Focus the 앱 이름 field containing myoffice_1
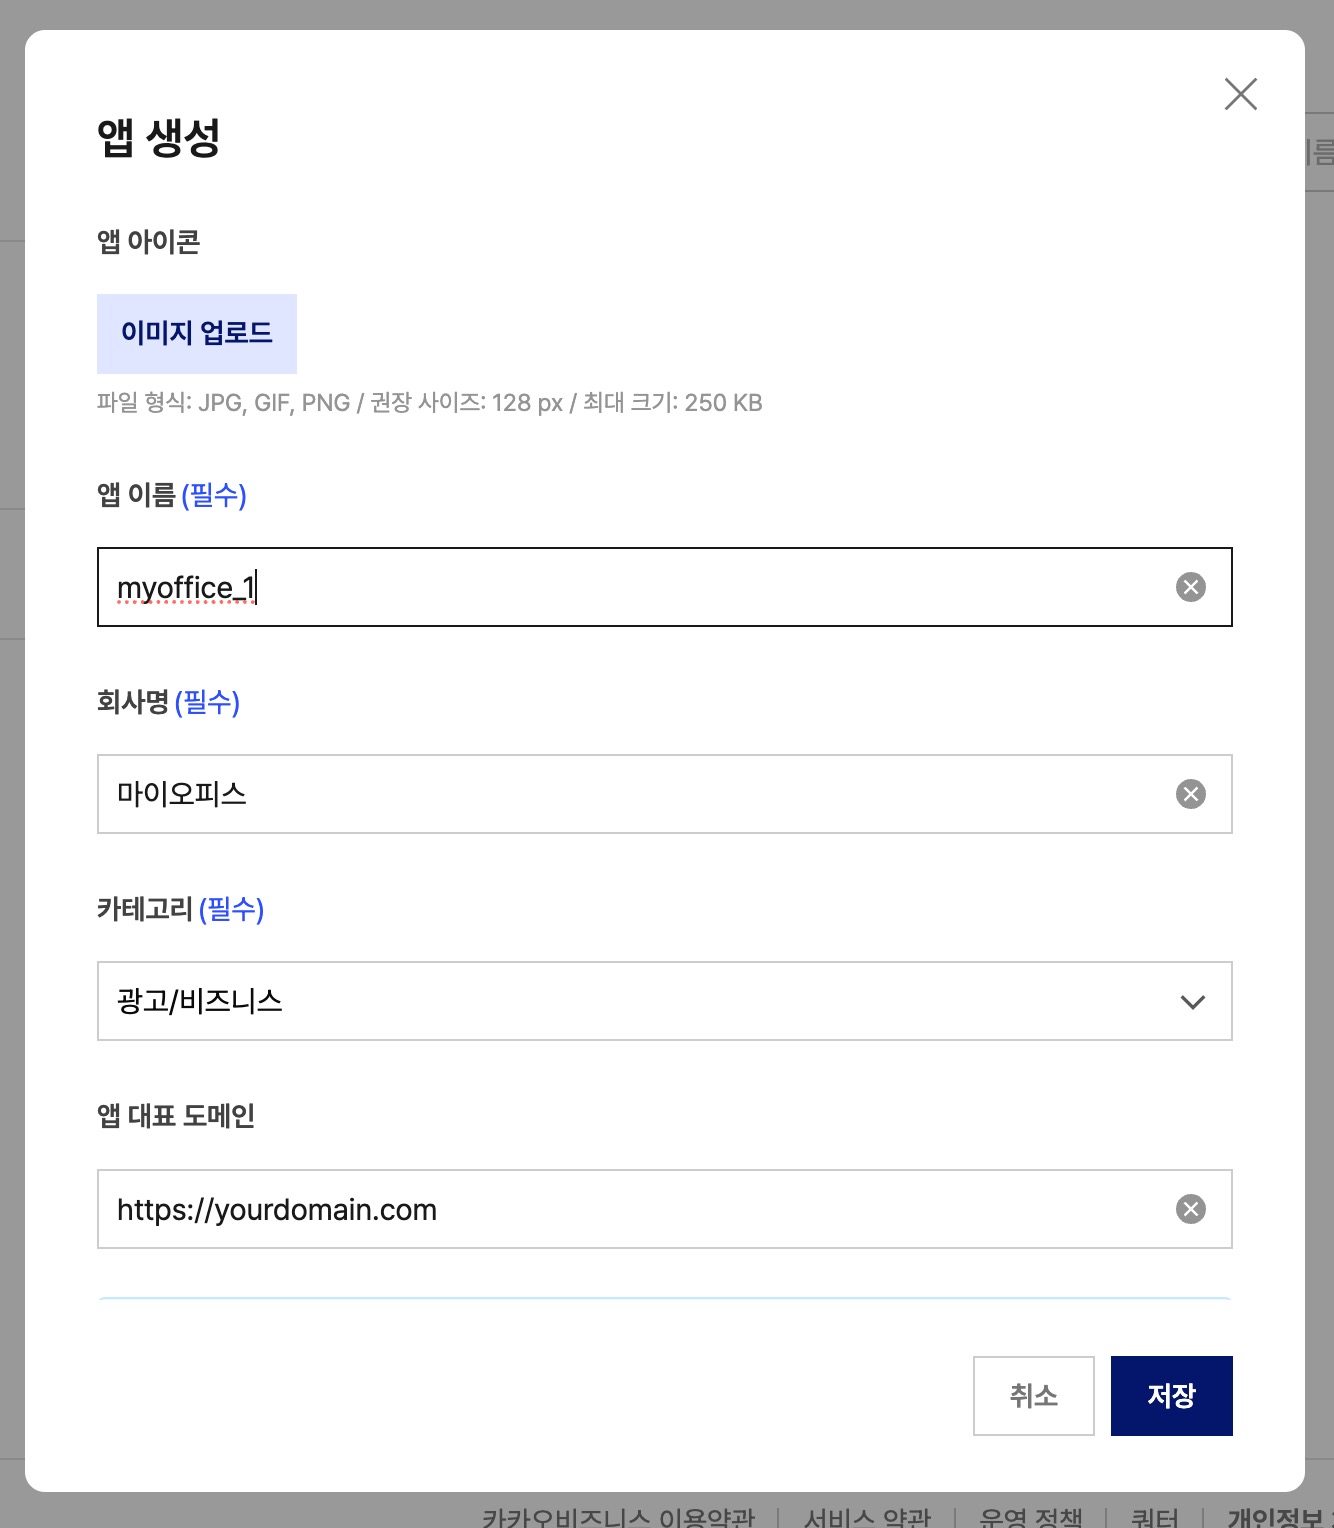This screenshot has width=1334, height=1528. [x=640, y=588]
